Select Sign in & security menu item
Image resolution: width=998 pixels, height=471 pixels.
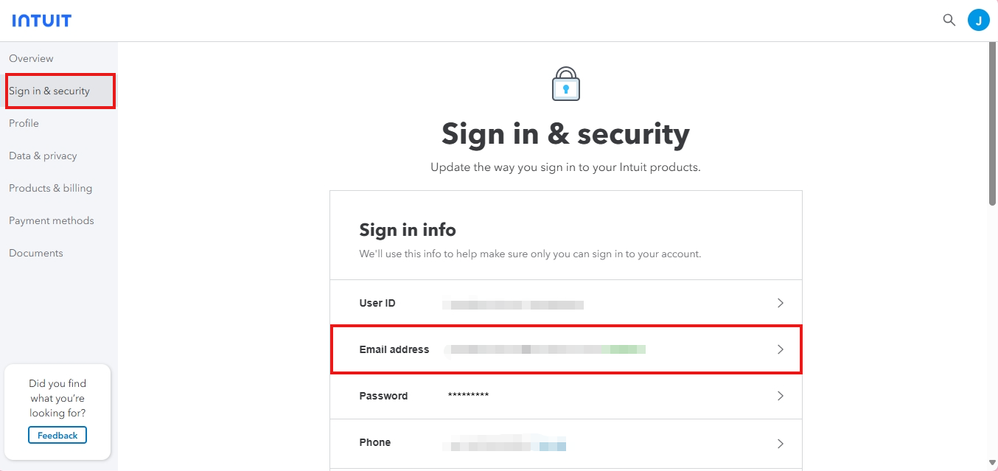tap(50, 91)
